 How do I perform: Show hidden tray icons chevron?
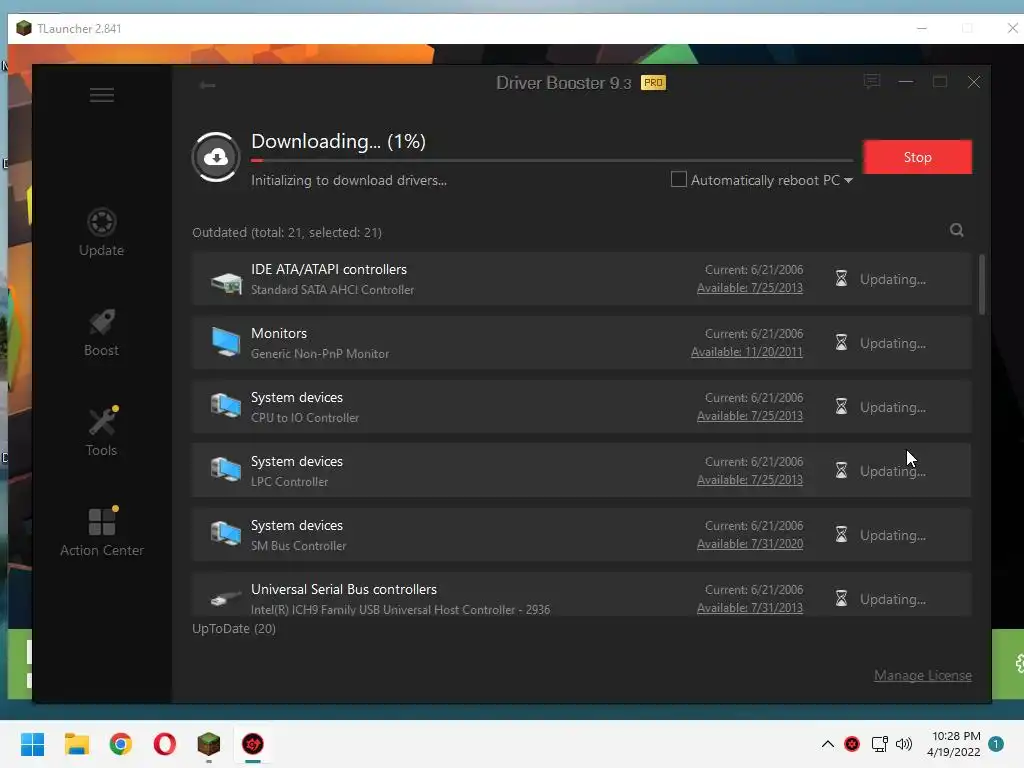click(x=827, y=744)
